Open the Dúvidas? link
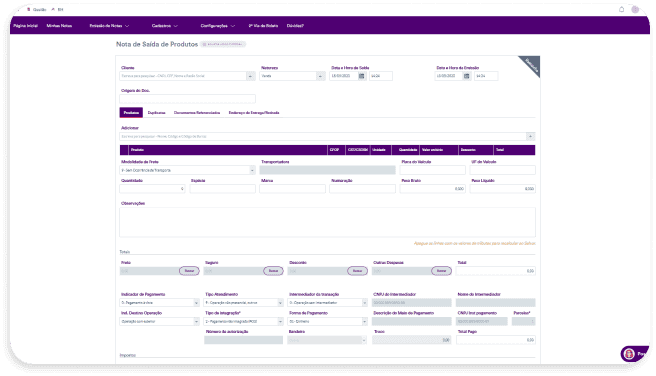 [x=295, y=26]
